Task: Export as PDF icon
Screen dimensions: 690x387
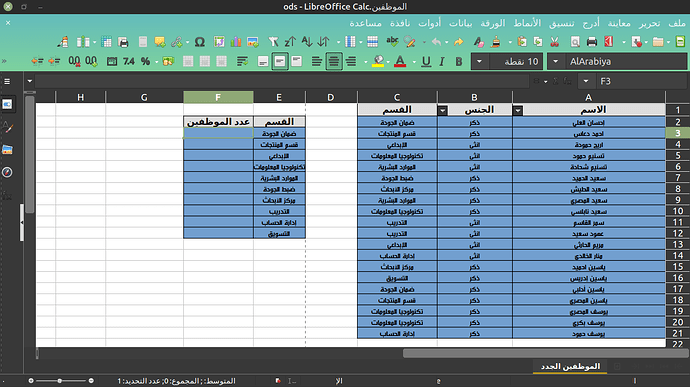Action: point(609,42)
